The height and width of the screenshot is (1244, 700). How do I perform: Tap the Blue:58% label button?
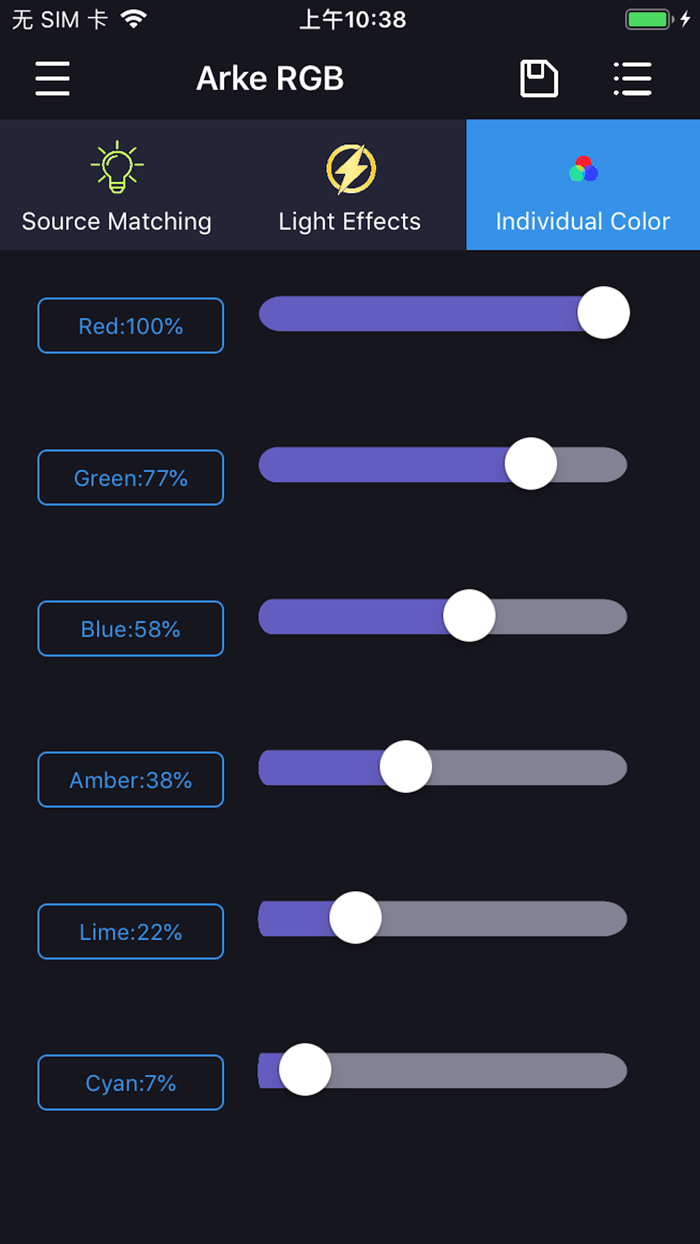coord(130,628)
